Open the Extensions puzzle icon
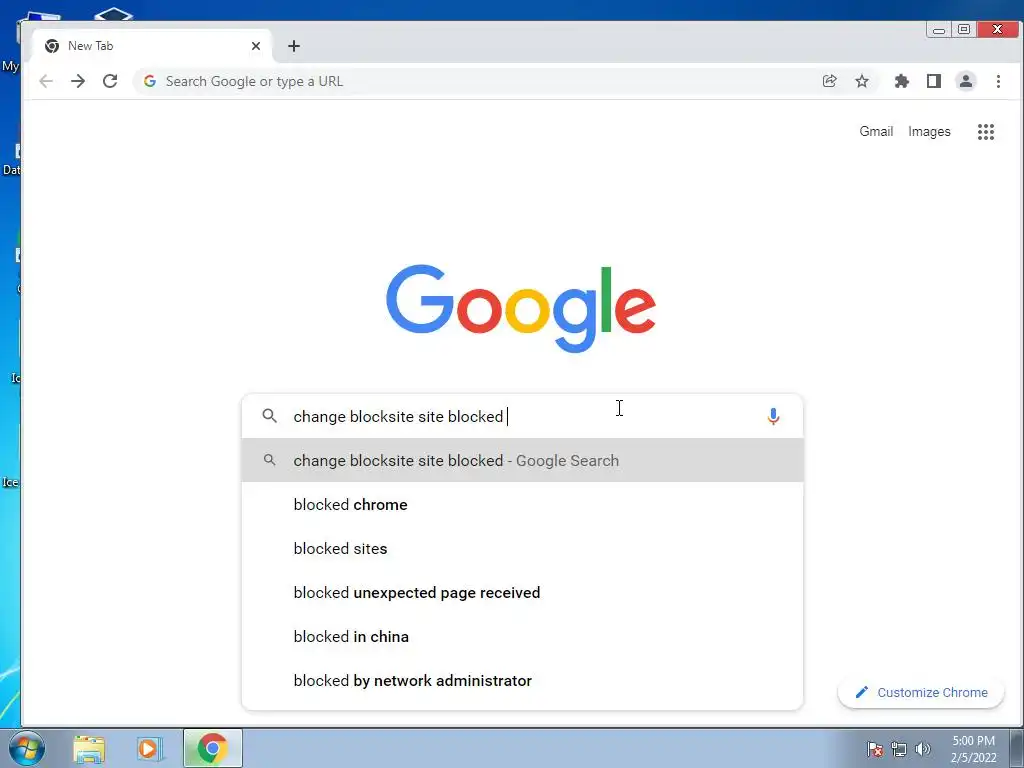1024x768 pixels. pos(902,81)
